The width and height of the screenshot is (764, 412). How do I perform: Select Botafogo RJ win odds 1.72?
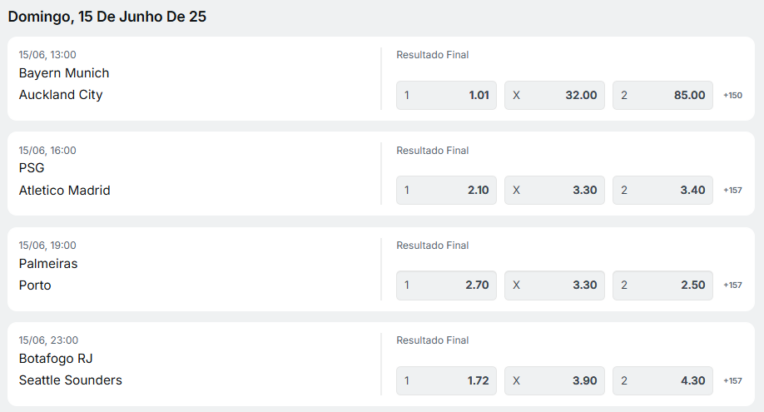[446, 380]
